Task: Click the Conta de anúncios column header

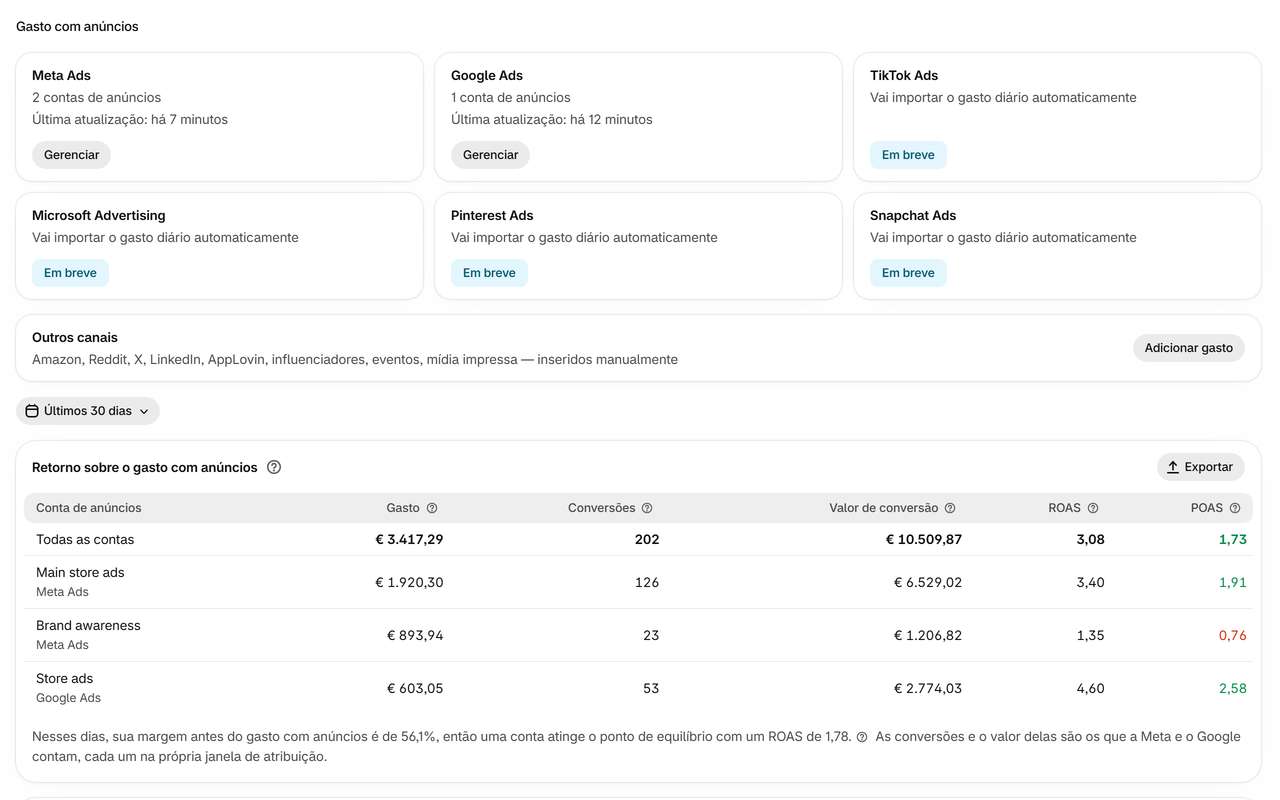Action: (x=89, y=508)
